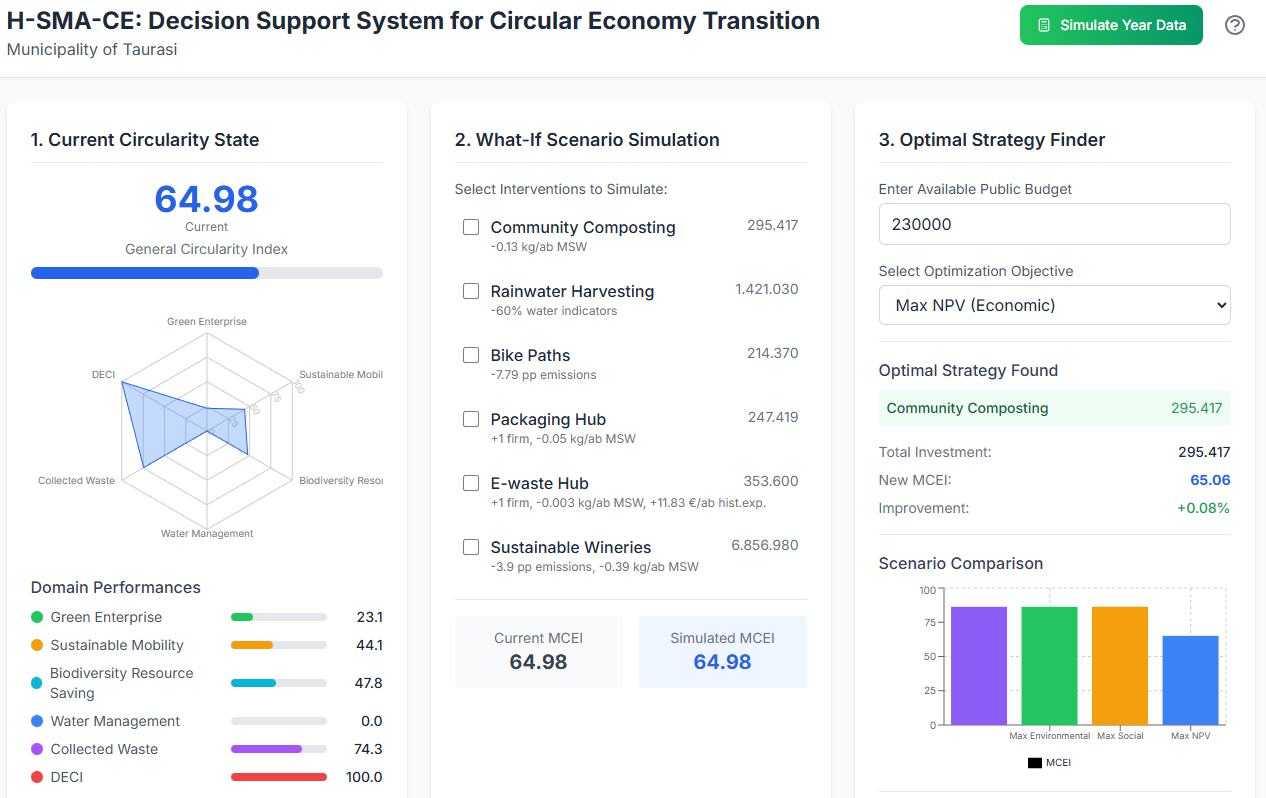Image resolution: width=1266 pixels, height=798 pixels.
Task: Check the Rainwater Harvesting intervention
Action: pos(471,291)
